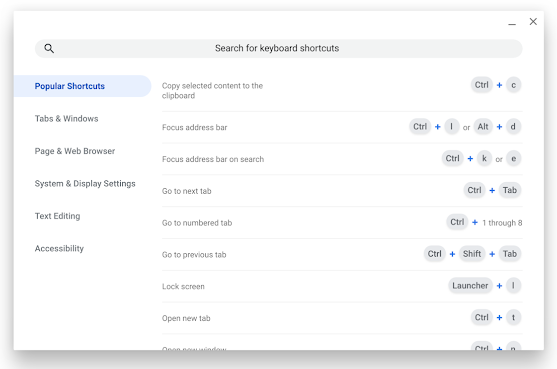Click the Launcher key chip

[470, 286]
